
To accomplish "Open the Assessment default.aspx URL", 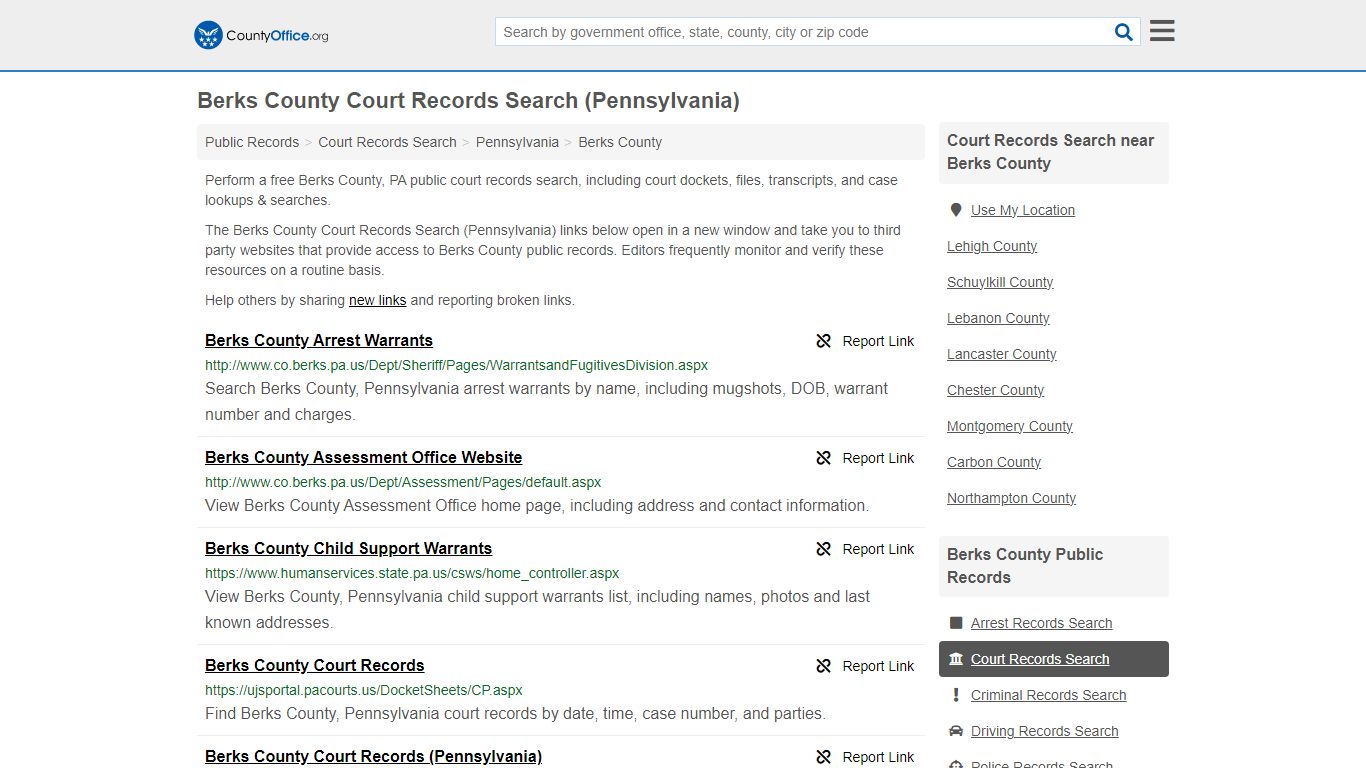I will 403,482.
